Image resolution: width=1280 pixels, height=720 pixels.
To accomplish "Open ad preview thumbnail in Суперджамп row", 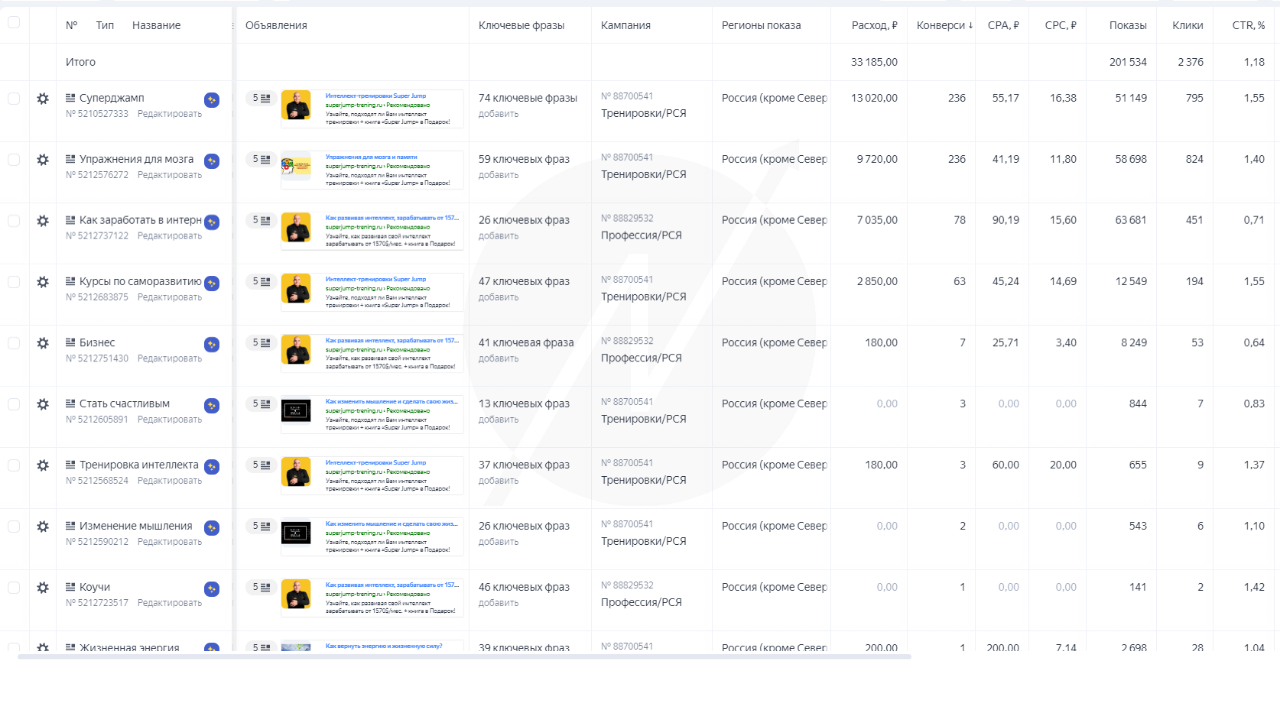I will [x=296, y=106].
